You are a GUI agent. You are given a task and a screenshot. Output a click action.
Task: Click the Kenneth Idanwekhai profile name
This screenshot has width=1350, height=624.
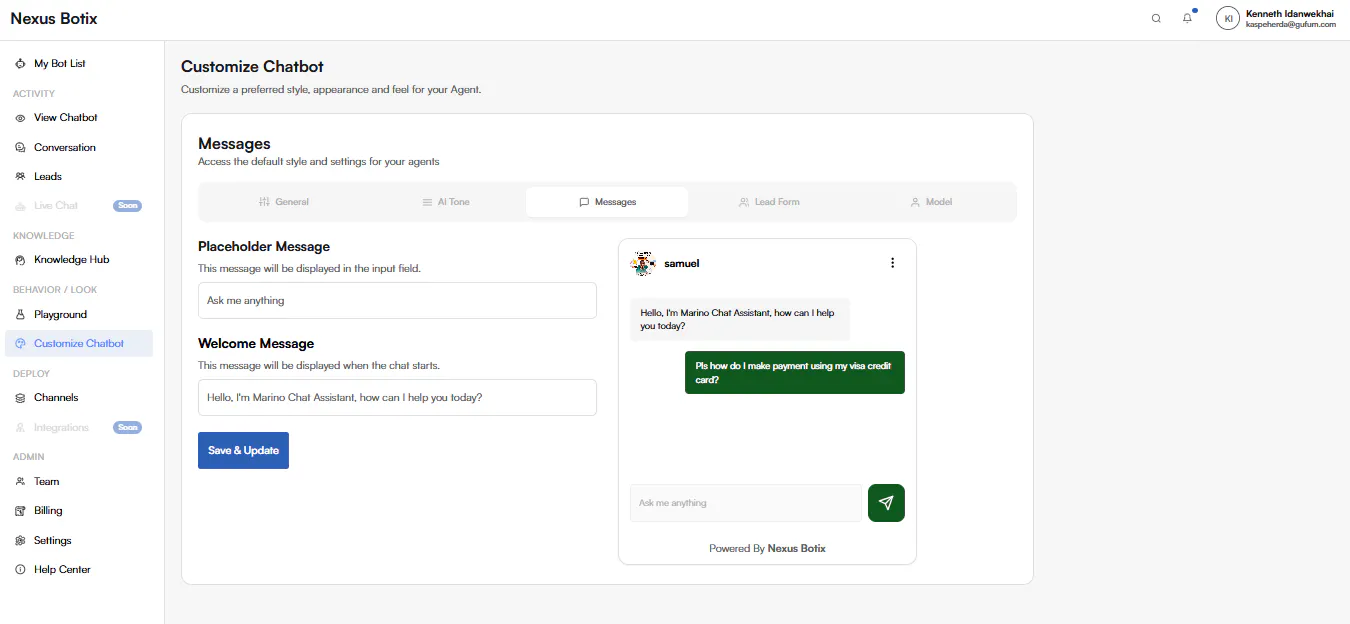pos(1290,13)
